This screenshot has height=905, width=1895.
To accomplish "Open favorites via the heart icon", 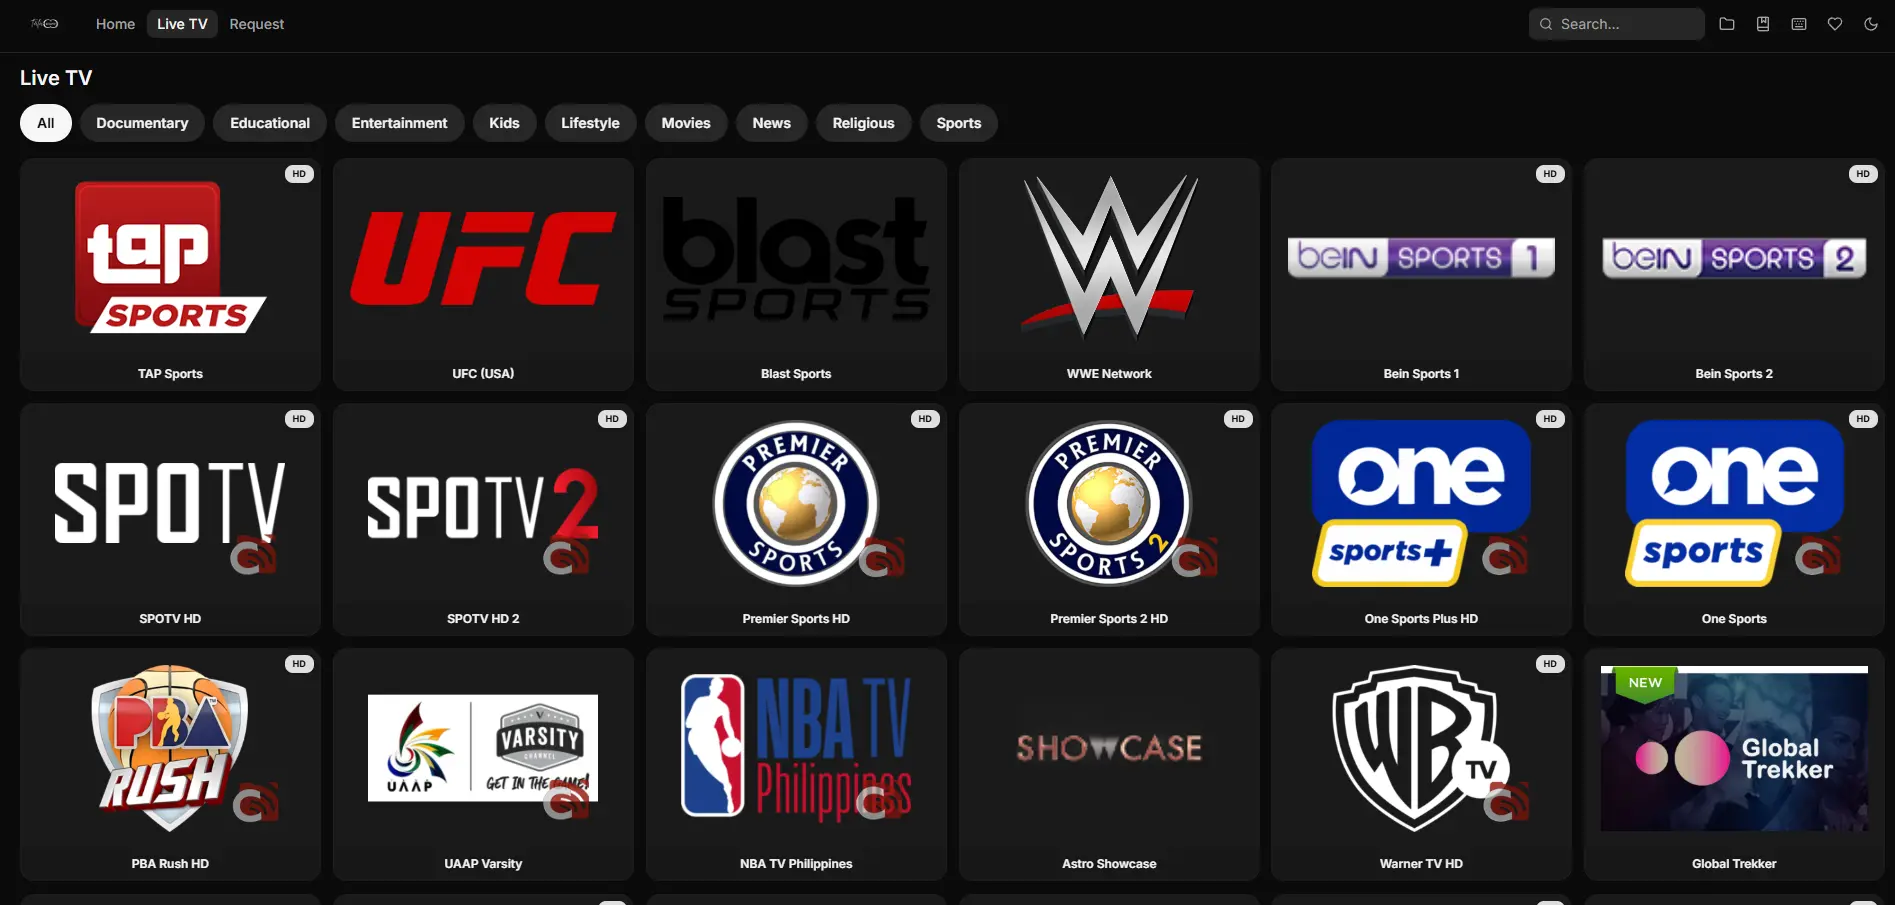I will [x=1835, y=24].
